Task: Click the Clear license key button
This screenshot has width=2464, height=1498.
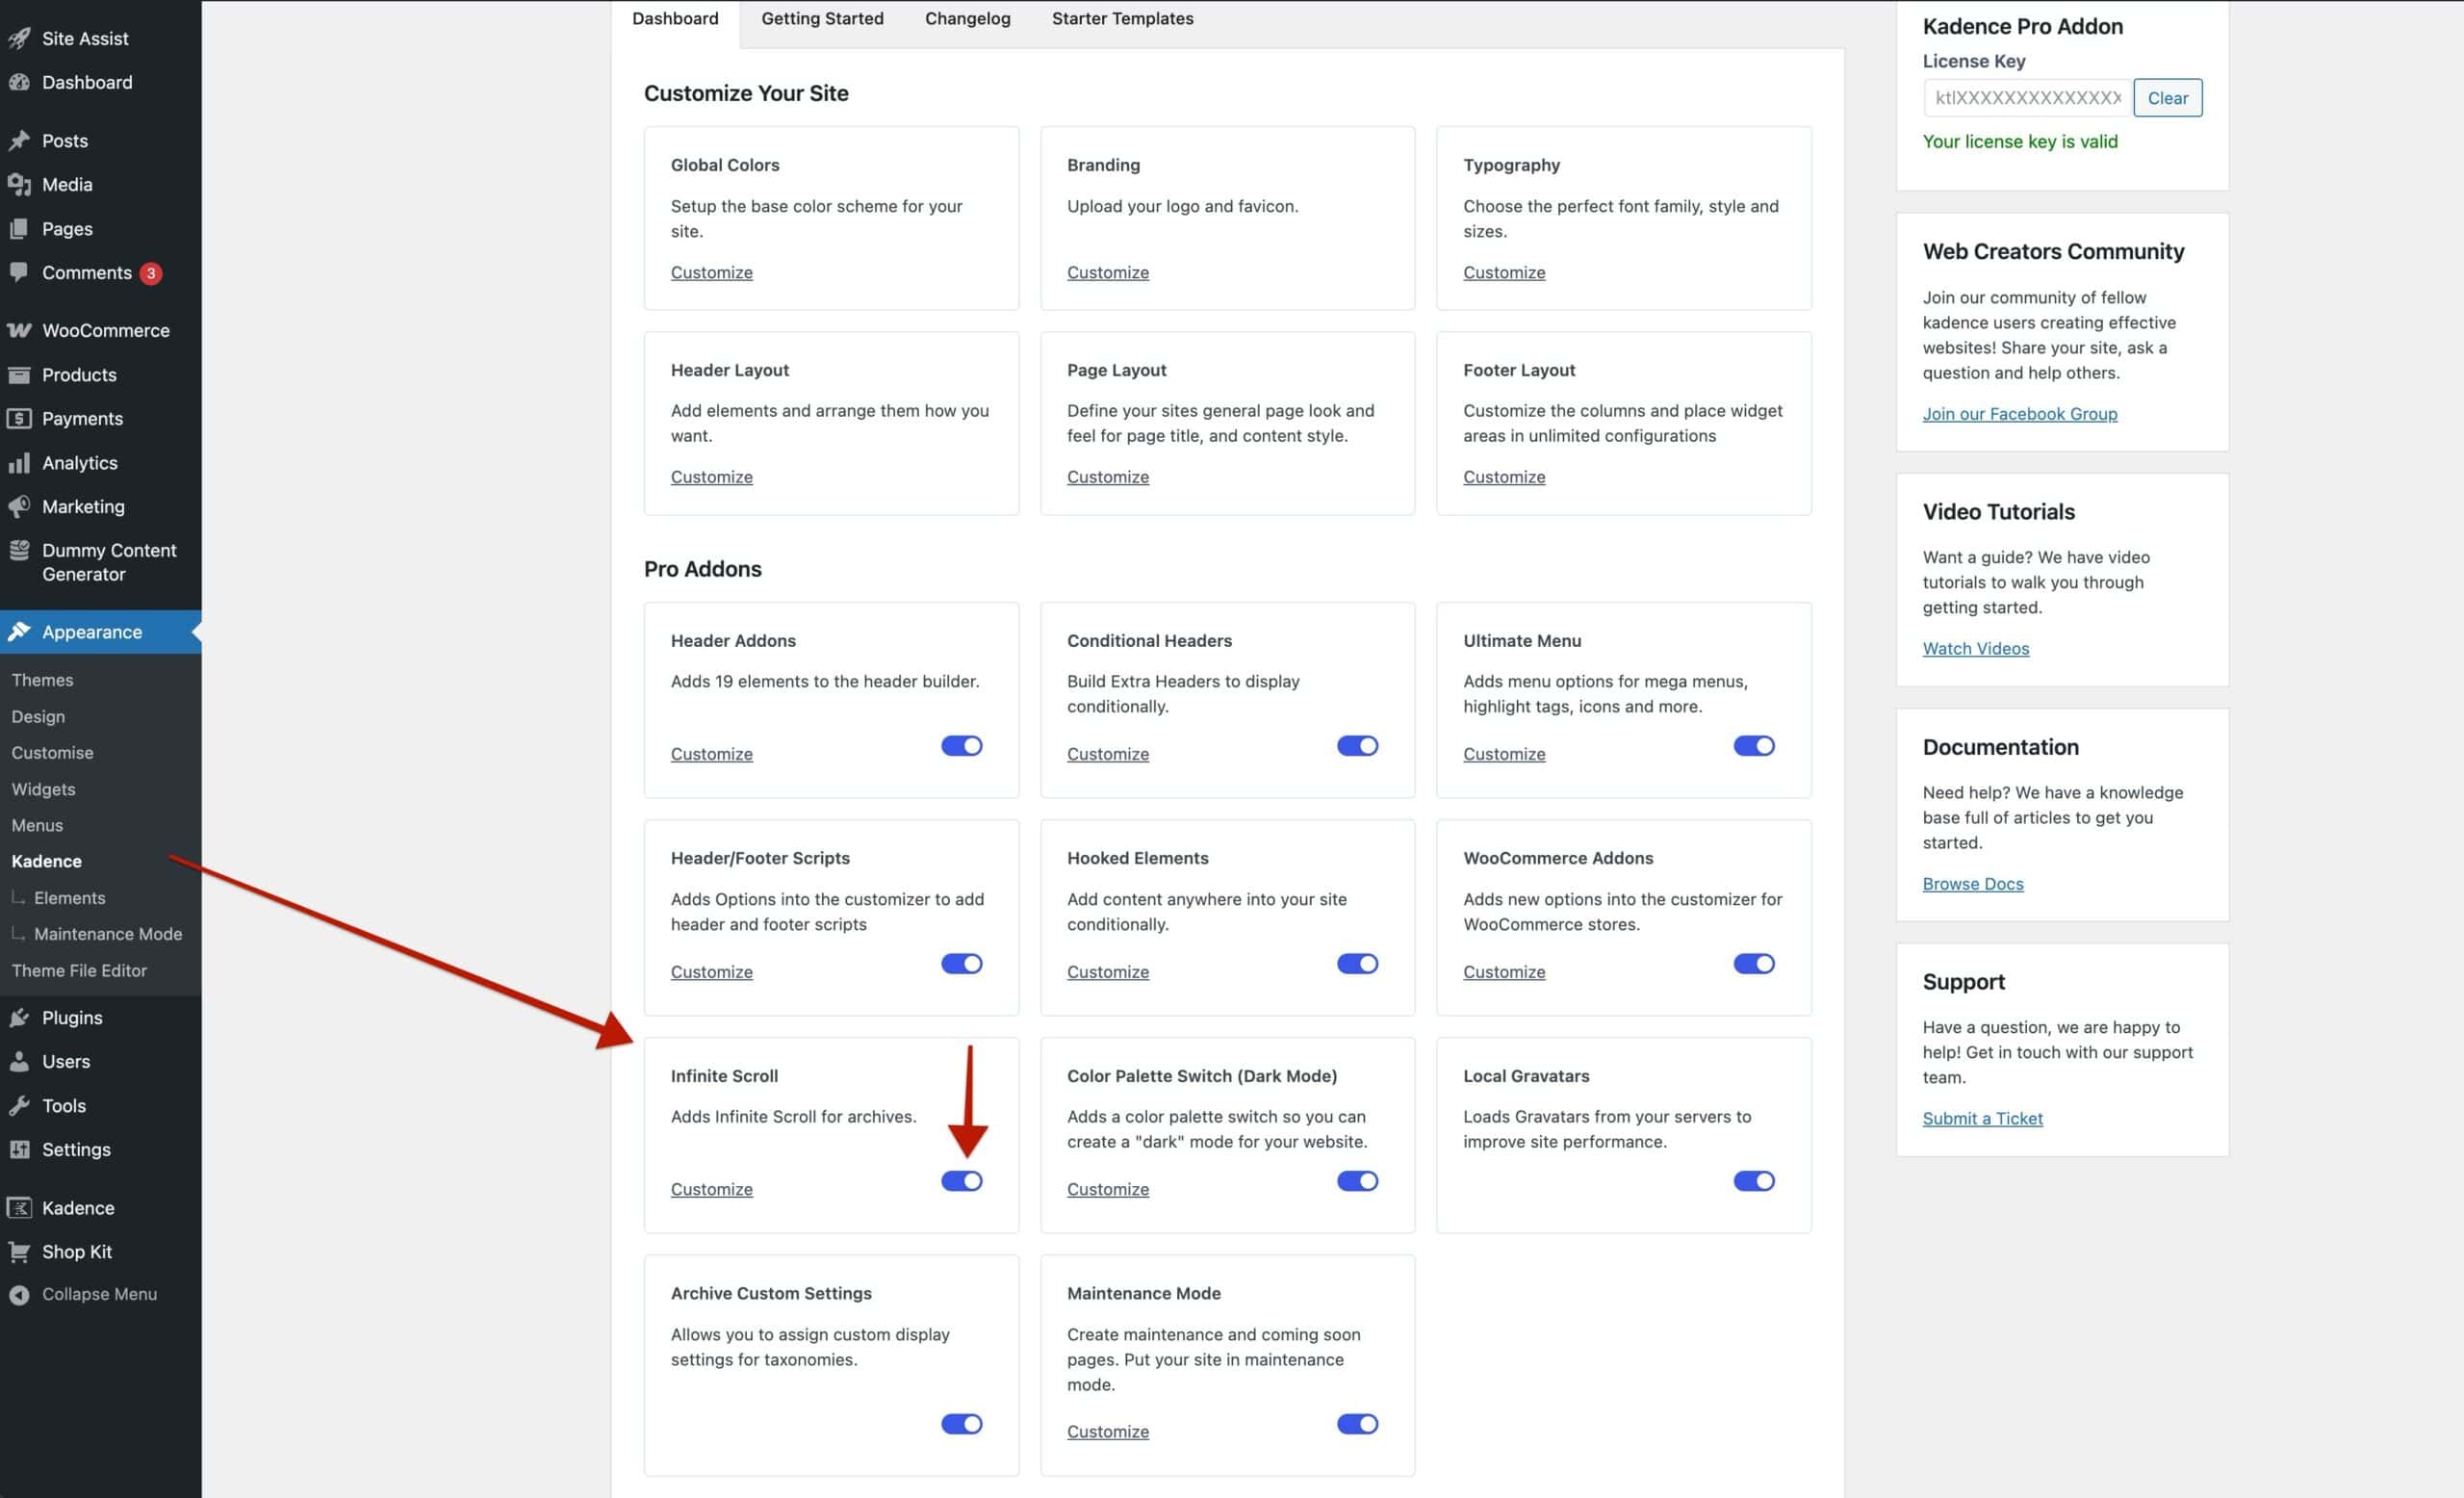Action: tap(2167, 97)
